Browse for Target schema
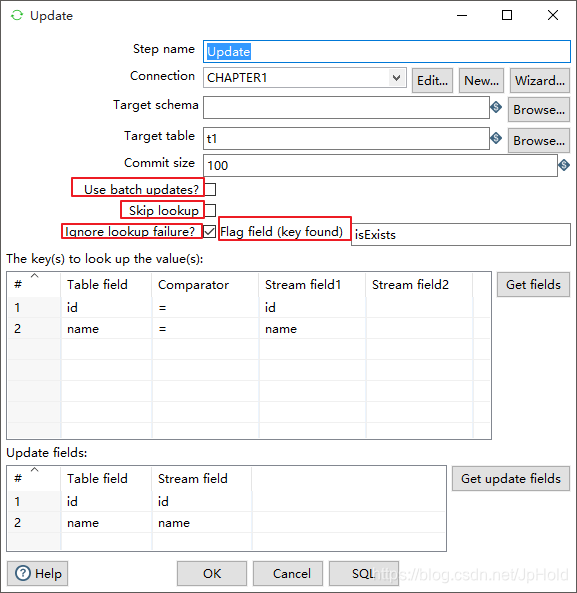Viewport: 577px width, 593px height. coord(539,109)
